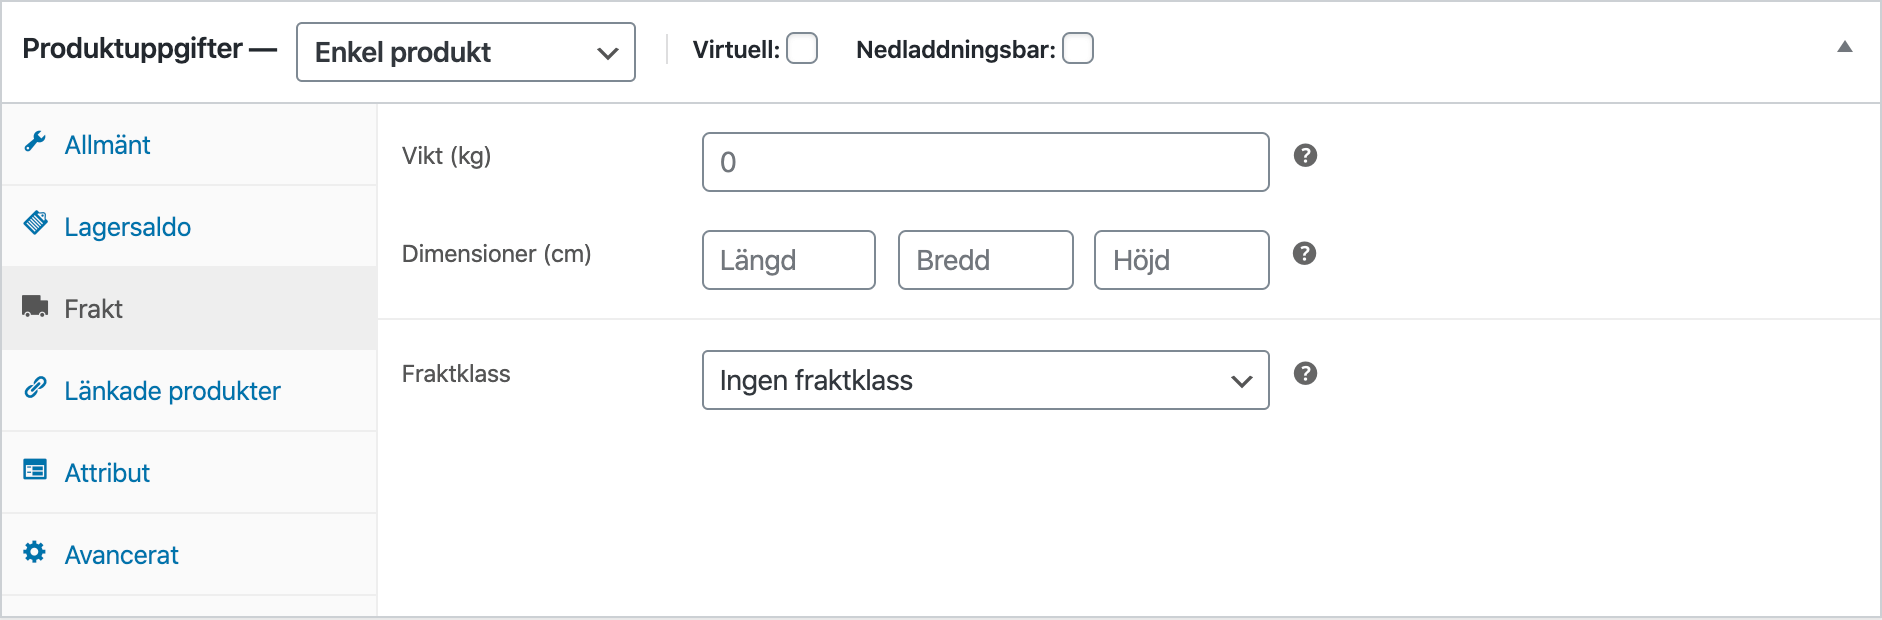Click the Frakt truck icon
Image resolution: width=1882 pixels, height=620 pixels.
pos(35,306)
